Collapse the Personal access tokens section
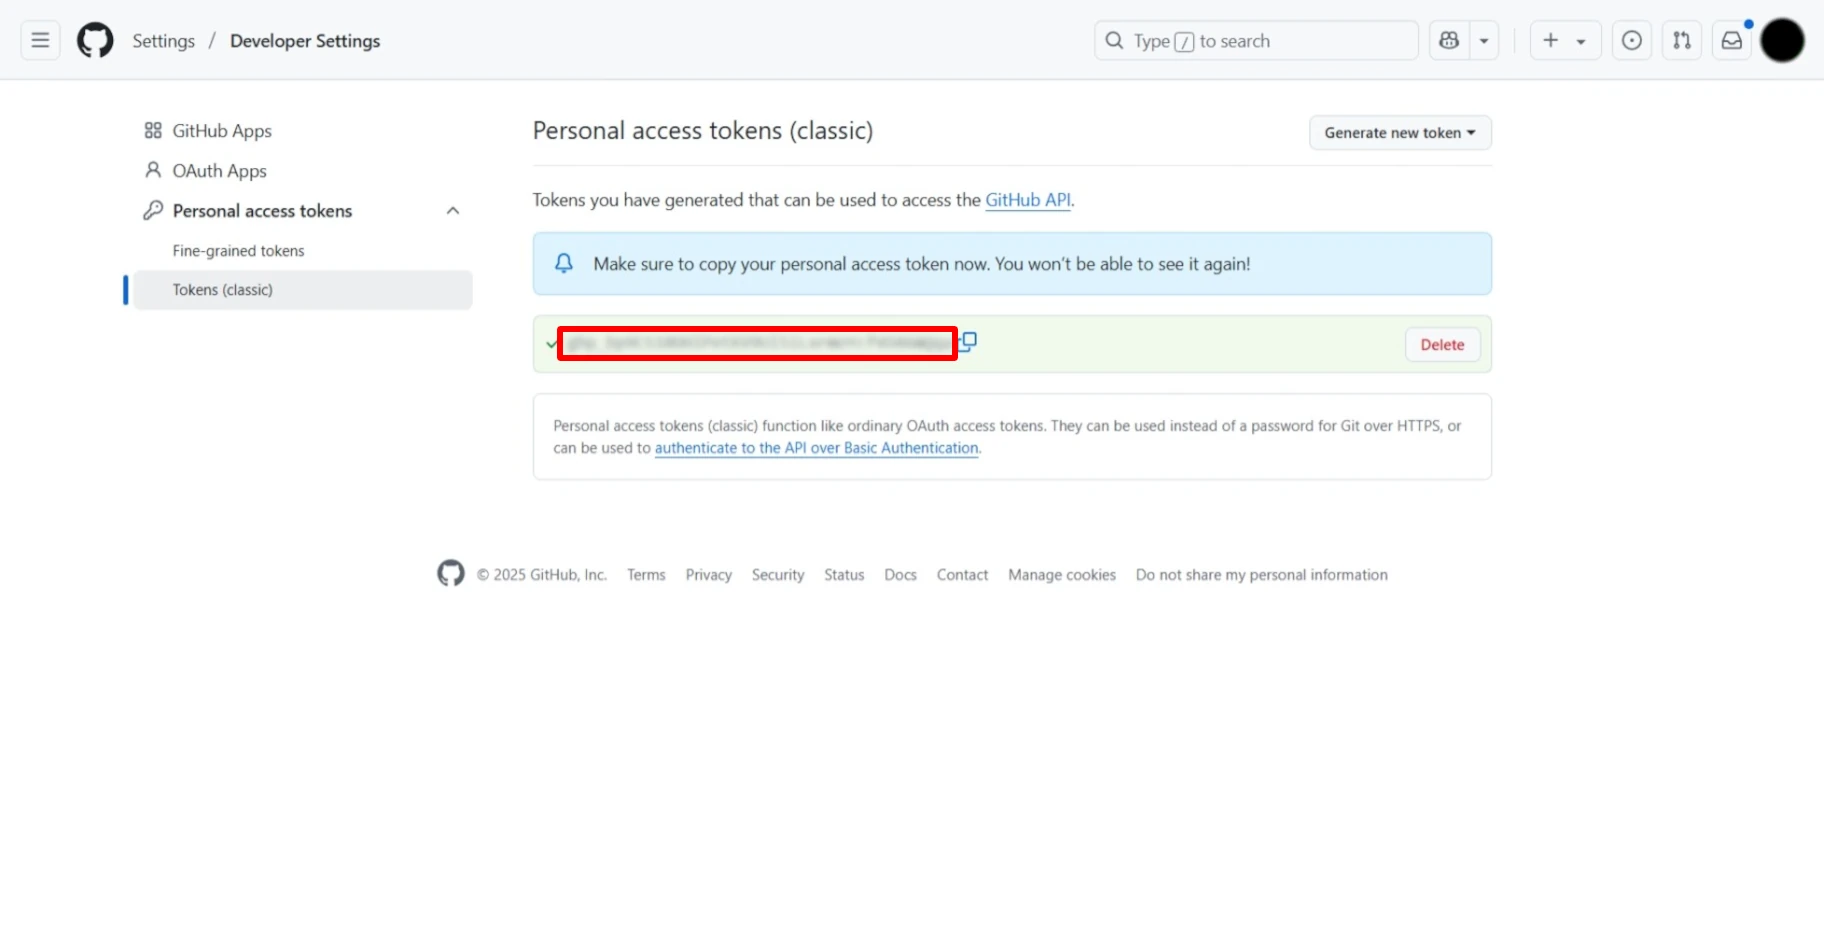 [453, 211]
